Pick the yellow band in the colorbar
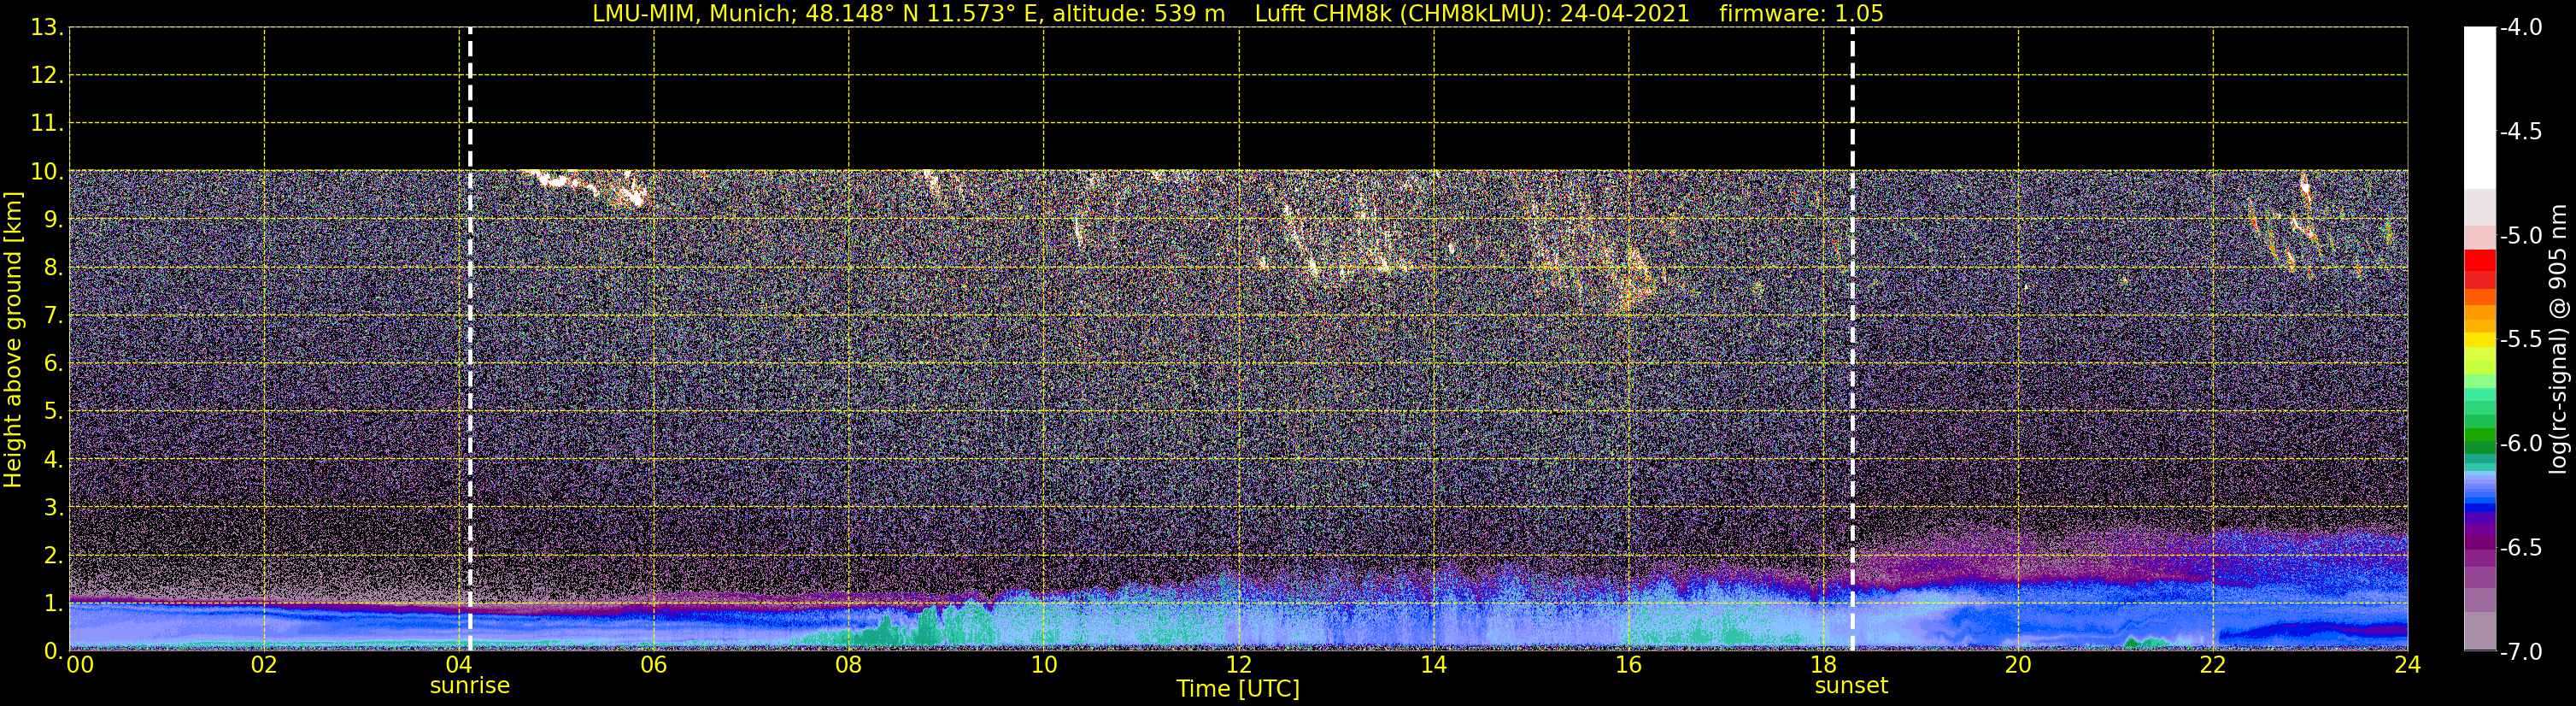This screenshot has width=2576, height=706. pos(2479,340)
